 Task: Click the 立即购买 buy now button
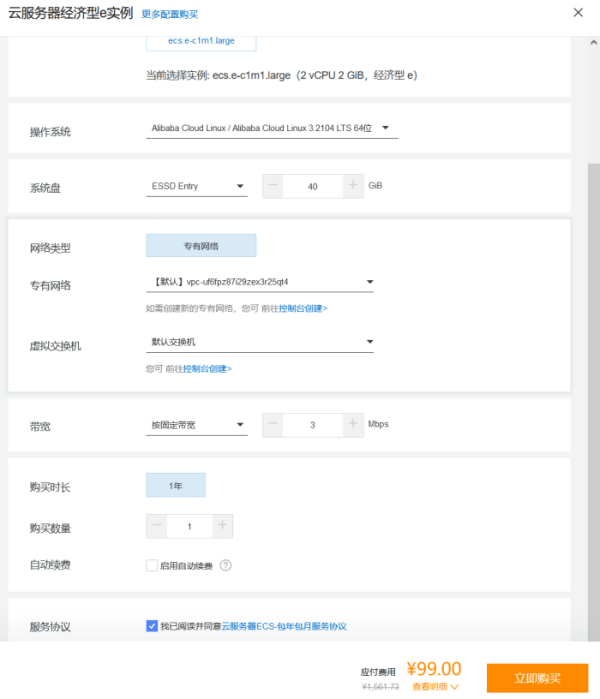[537, 677]
